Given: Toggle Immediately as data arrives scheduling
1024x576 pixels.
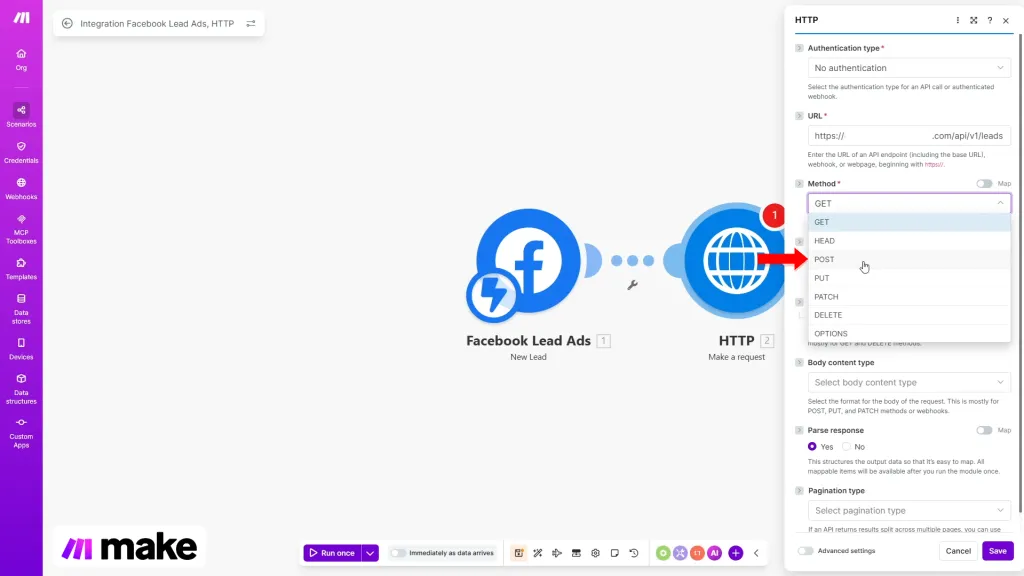Looking at the screenshot, I should [x=398, y=553].
